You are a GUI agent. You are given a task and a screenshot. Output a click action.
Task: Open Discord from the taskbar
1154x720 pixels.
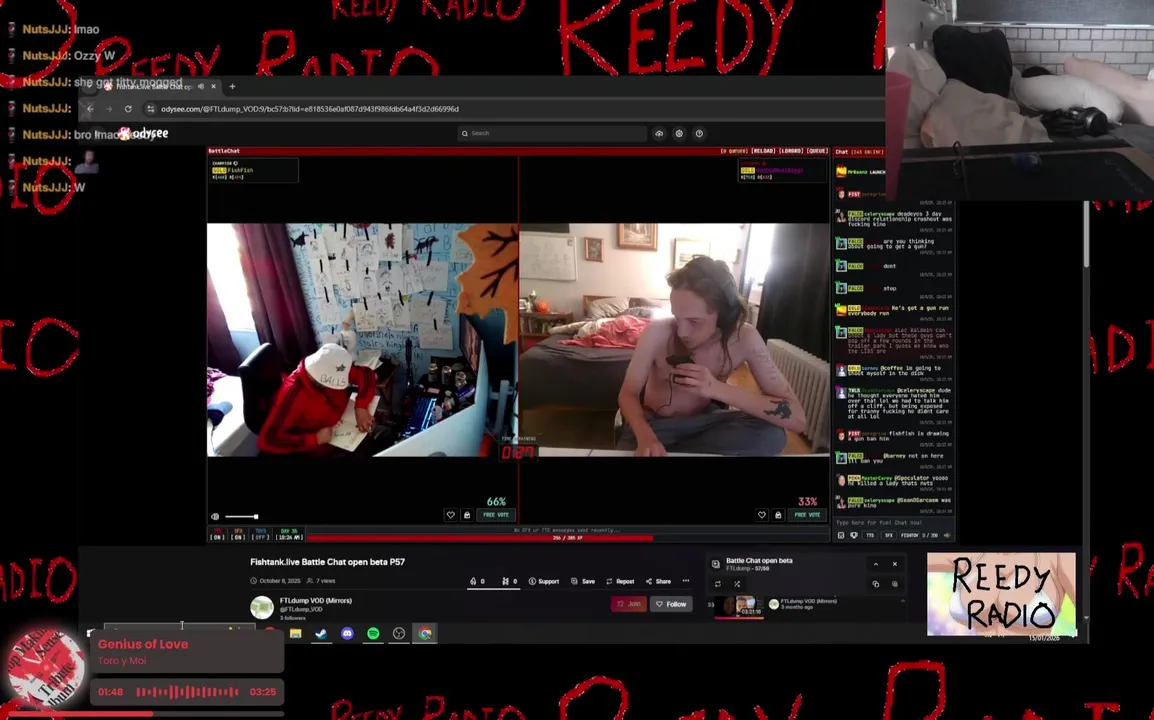point(347,633)
